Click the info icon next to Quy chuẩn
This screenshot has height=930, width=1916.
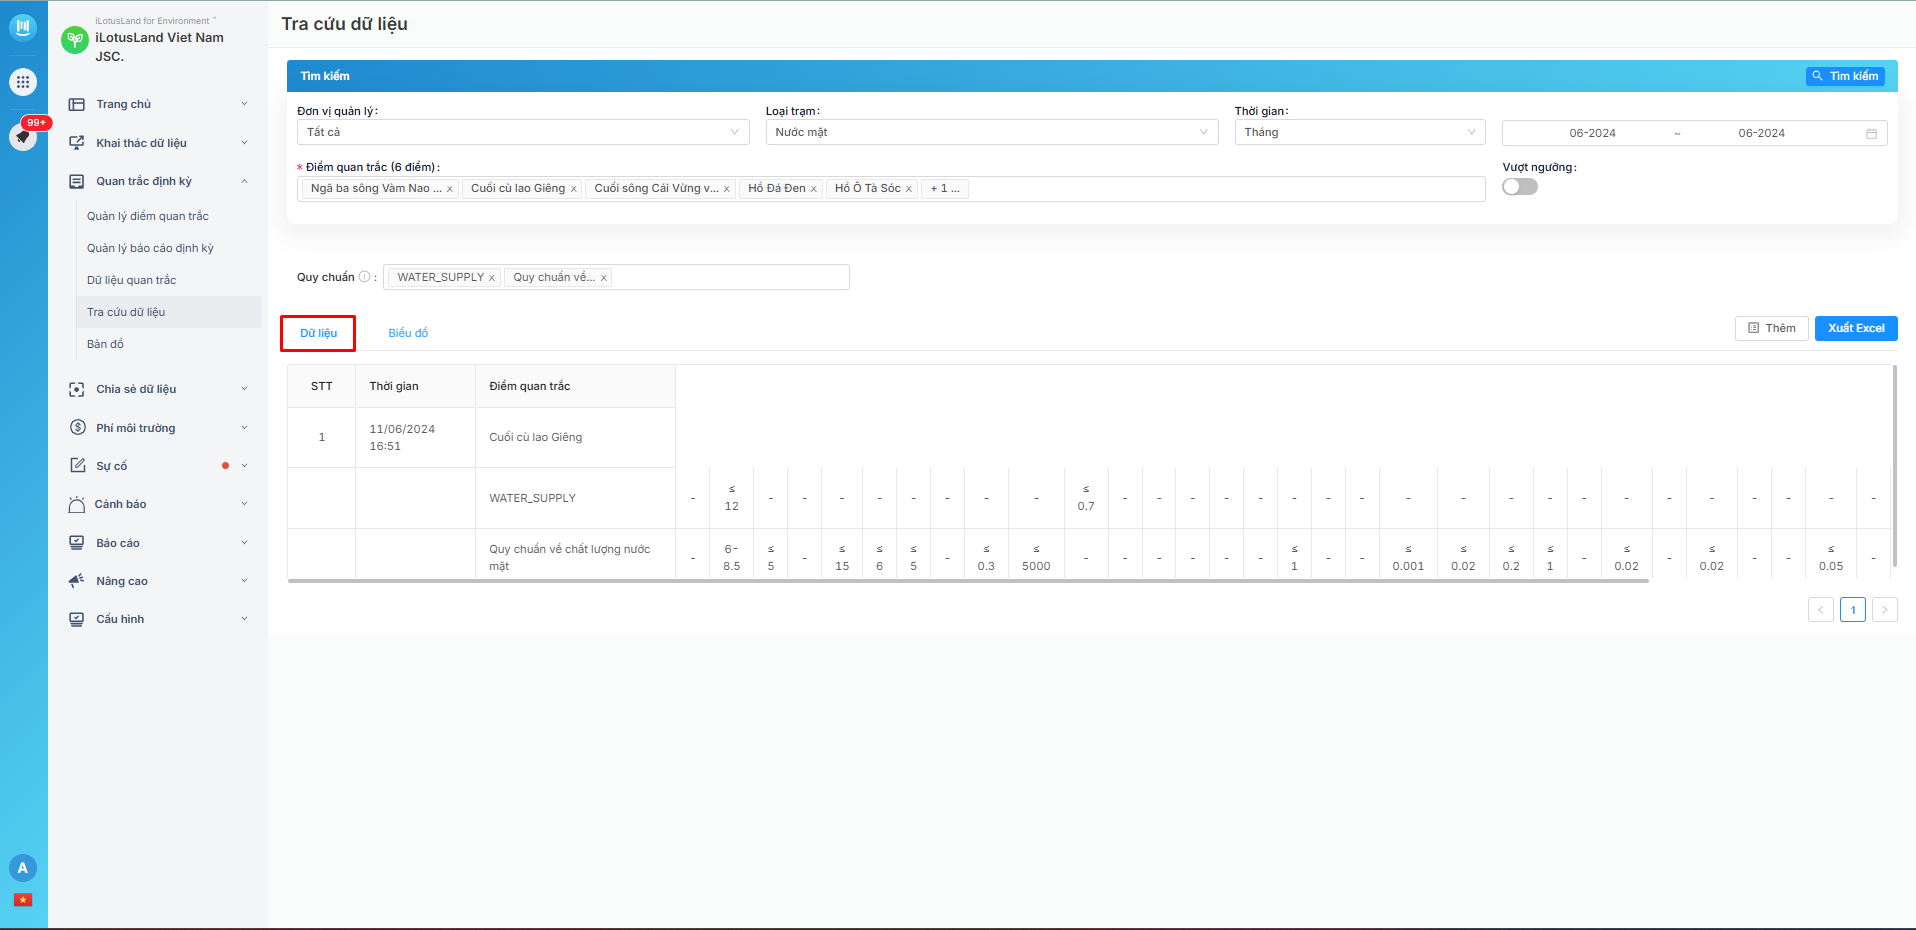coord(364,277)
